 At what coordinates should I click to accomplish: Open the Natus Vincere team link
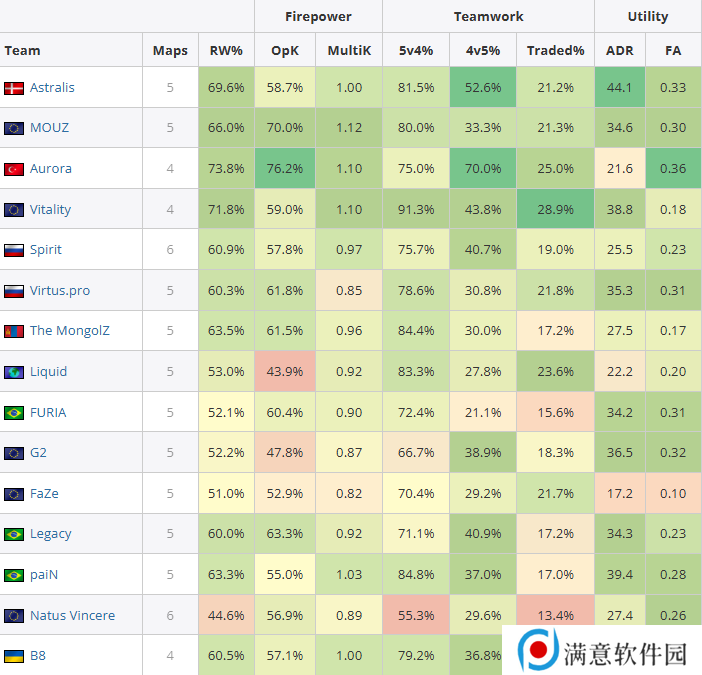click(x=72, y=615)
